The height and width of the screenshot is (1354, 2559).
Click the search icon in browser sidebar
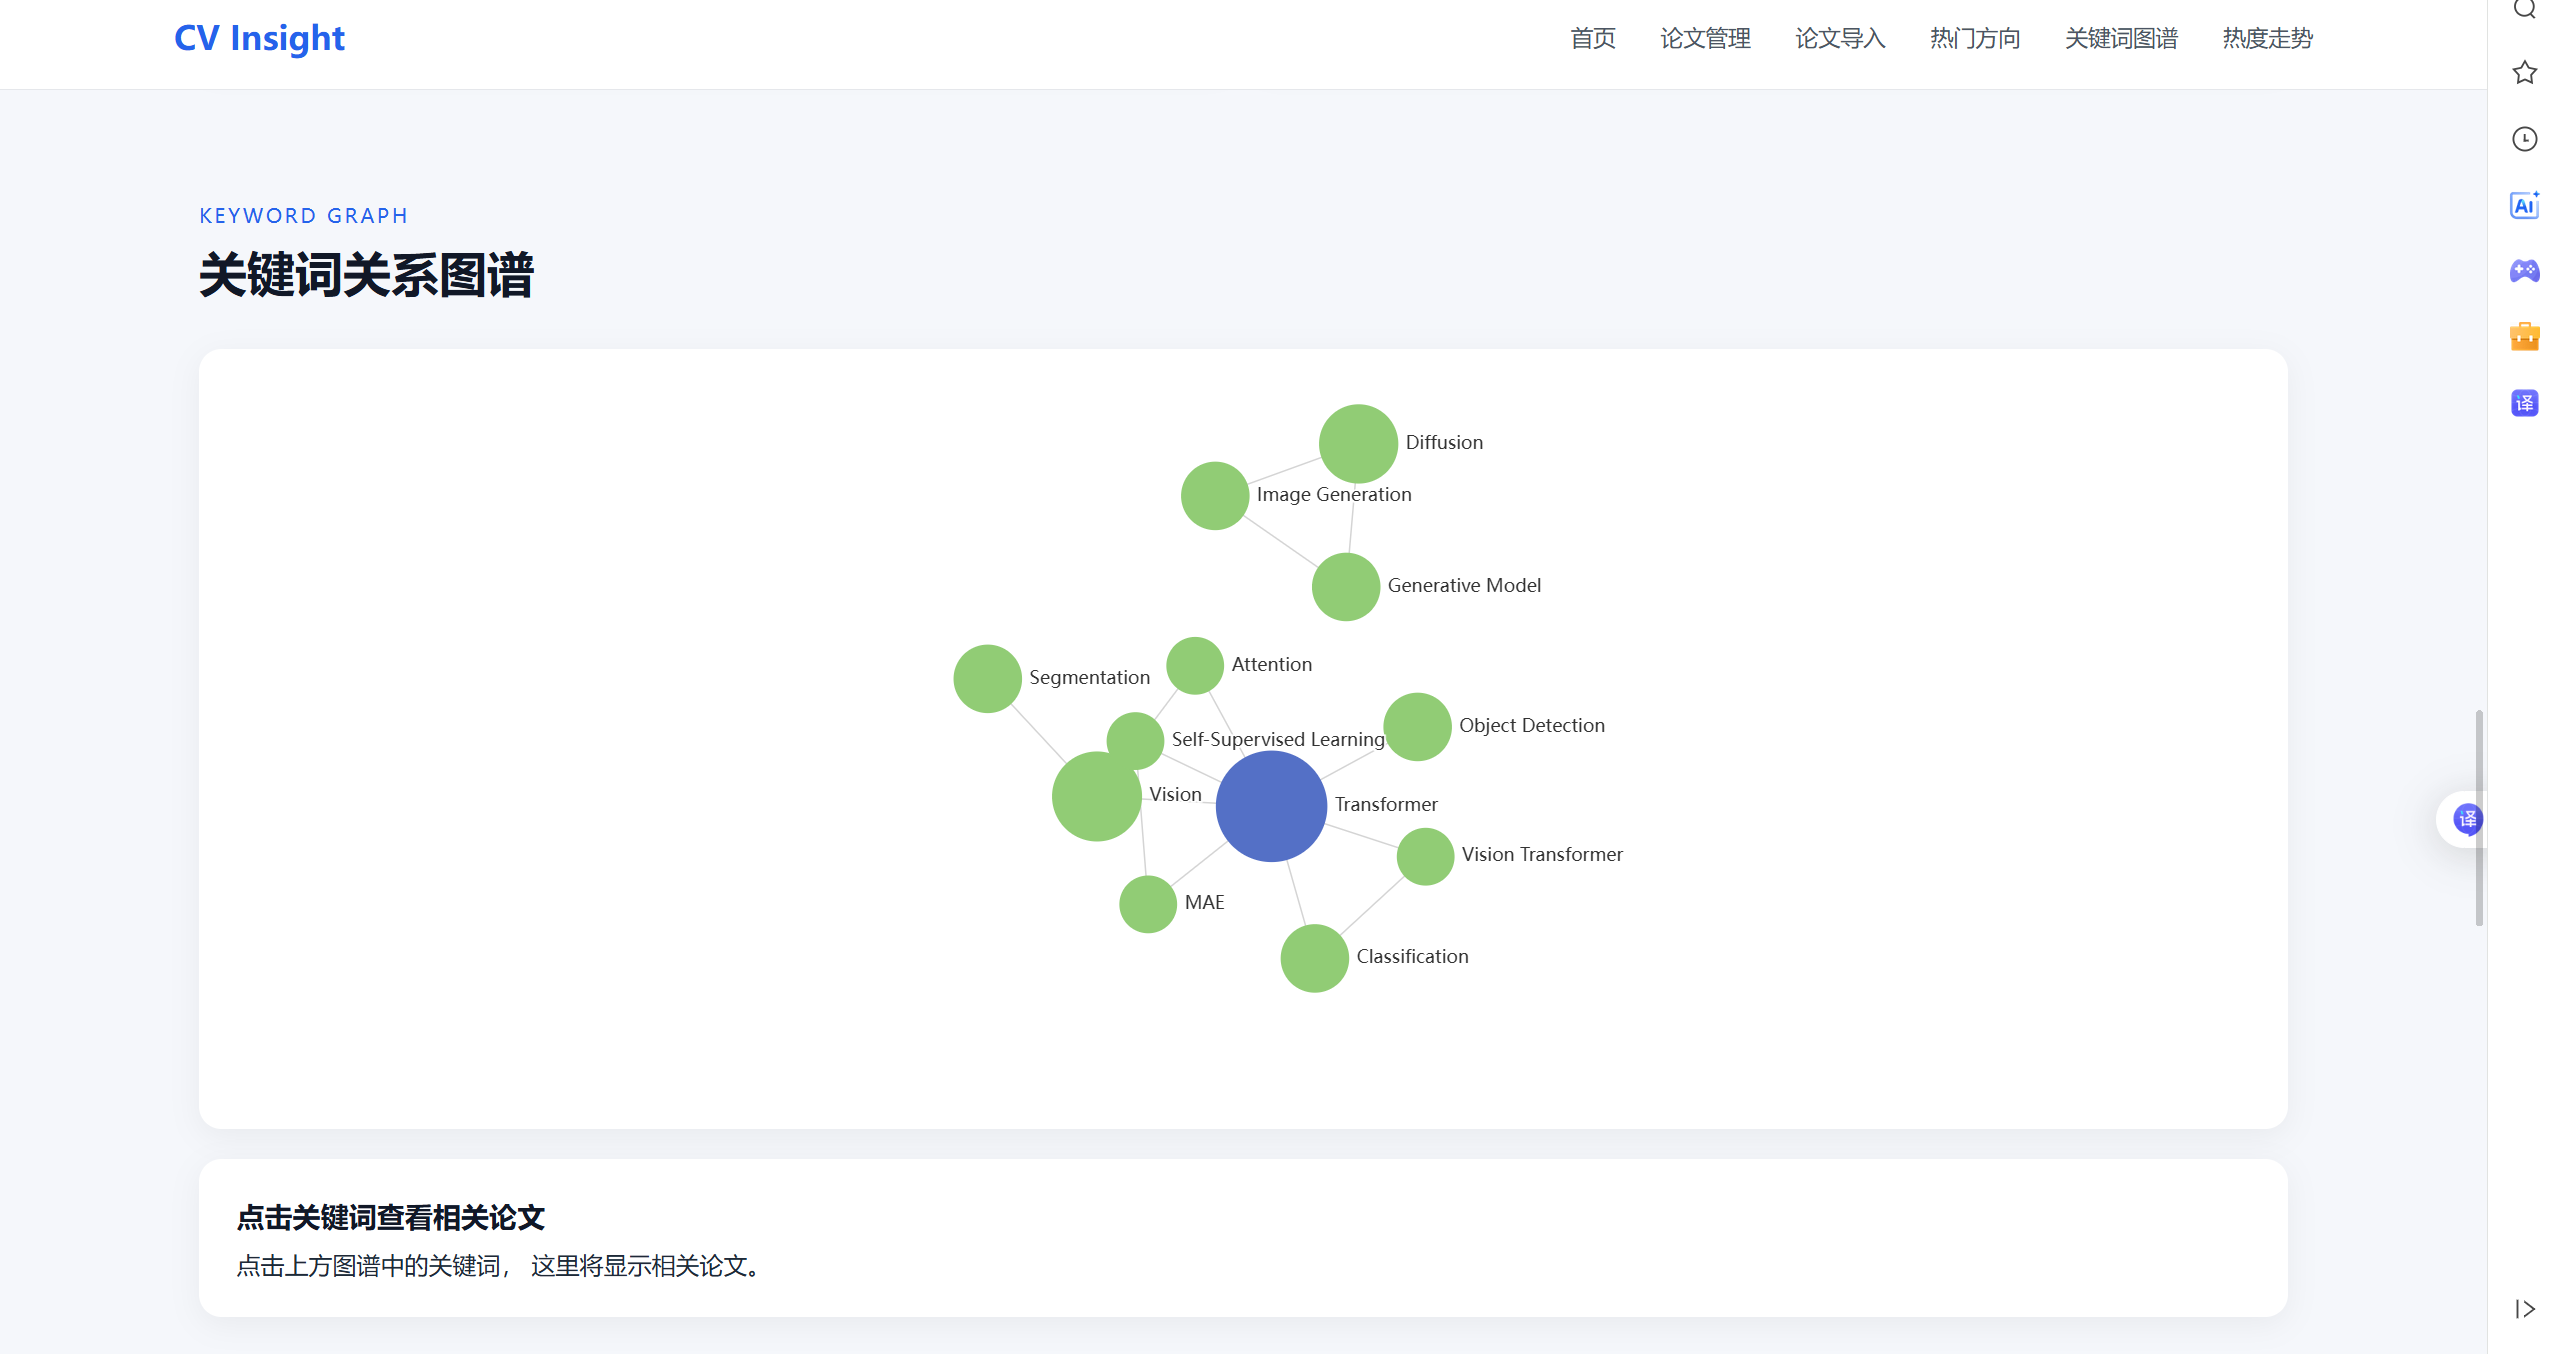[x=2524, y=9]
